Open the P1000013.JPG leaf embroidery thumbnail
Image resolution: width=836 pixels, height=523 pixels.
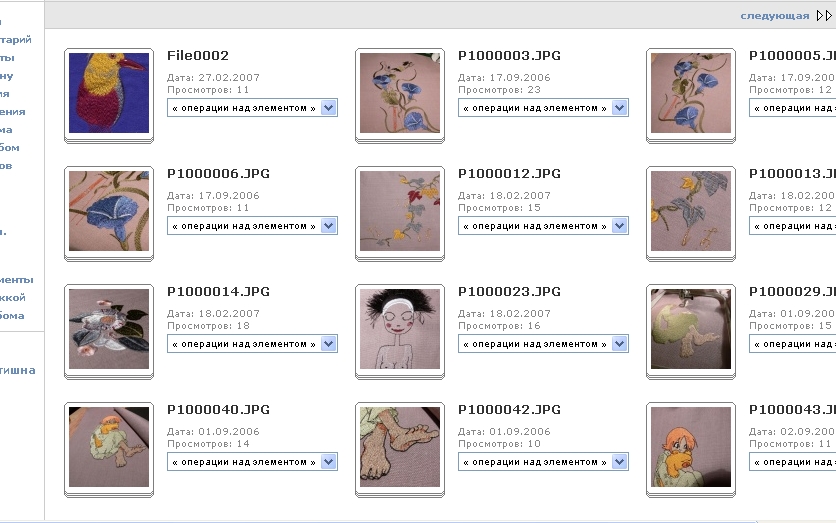(691, 211)
